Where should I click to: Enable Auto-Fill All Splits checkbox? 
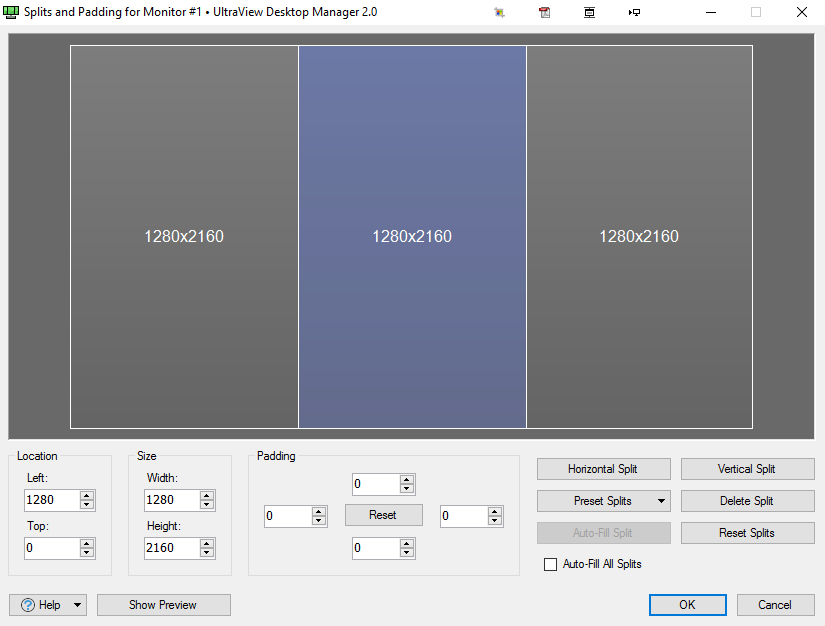tap(550, 564)
